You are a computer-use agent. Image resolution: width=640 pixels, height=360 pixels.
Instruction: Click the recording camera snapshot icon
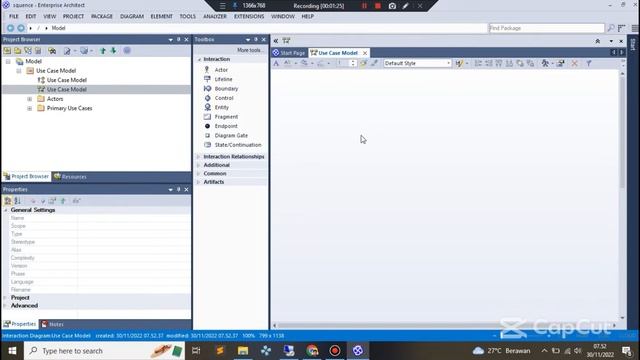point(392,6)
